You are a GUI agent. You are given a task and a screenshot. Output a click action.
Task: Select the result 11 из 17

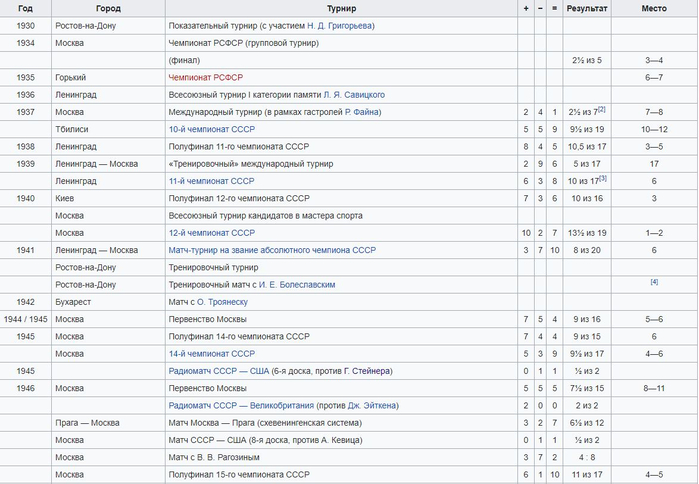coord(587,475)
